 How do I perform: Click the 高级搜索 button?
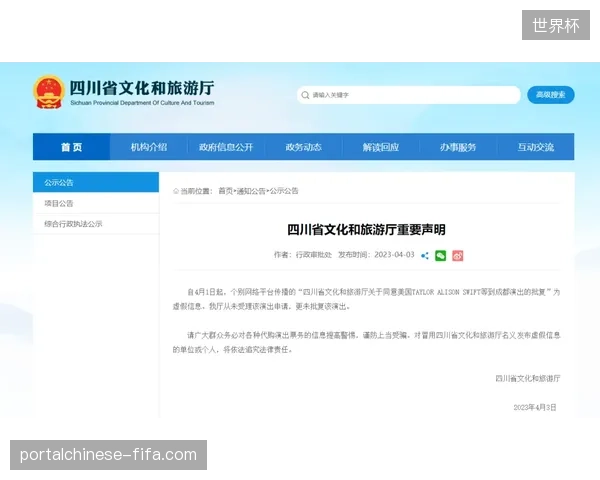point(551,95)
